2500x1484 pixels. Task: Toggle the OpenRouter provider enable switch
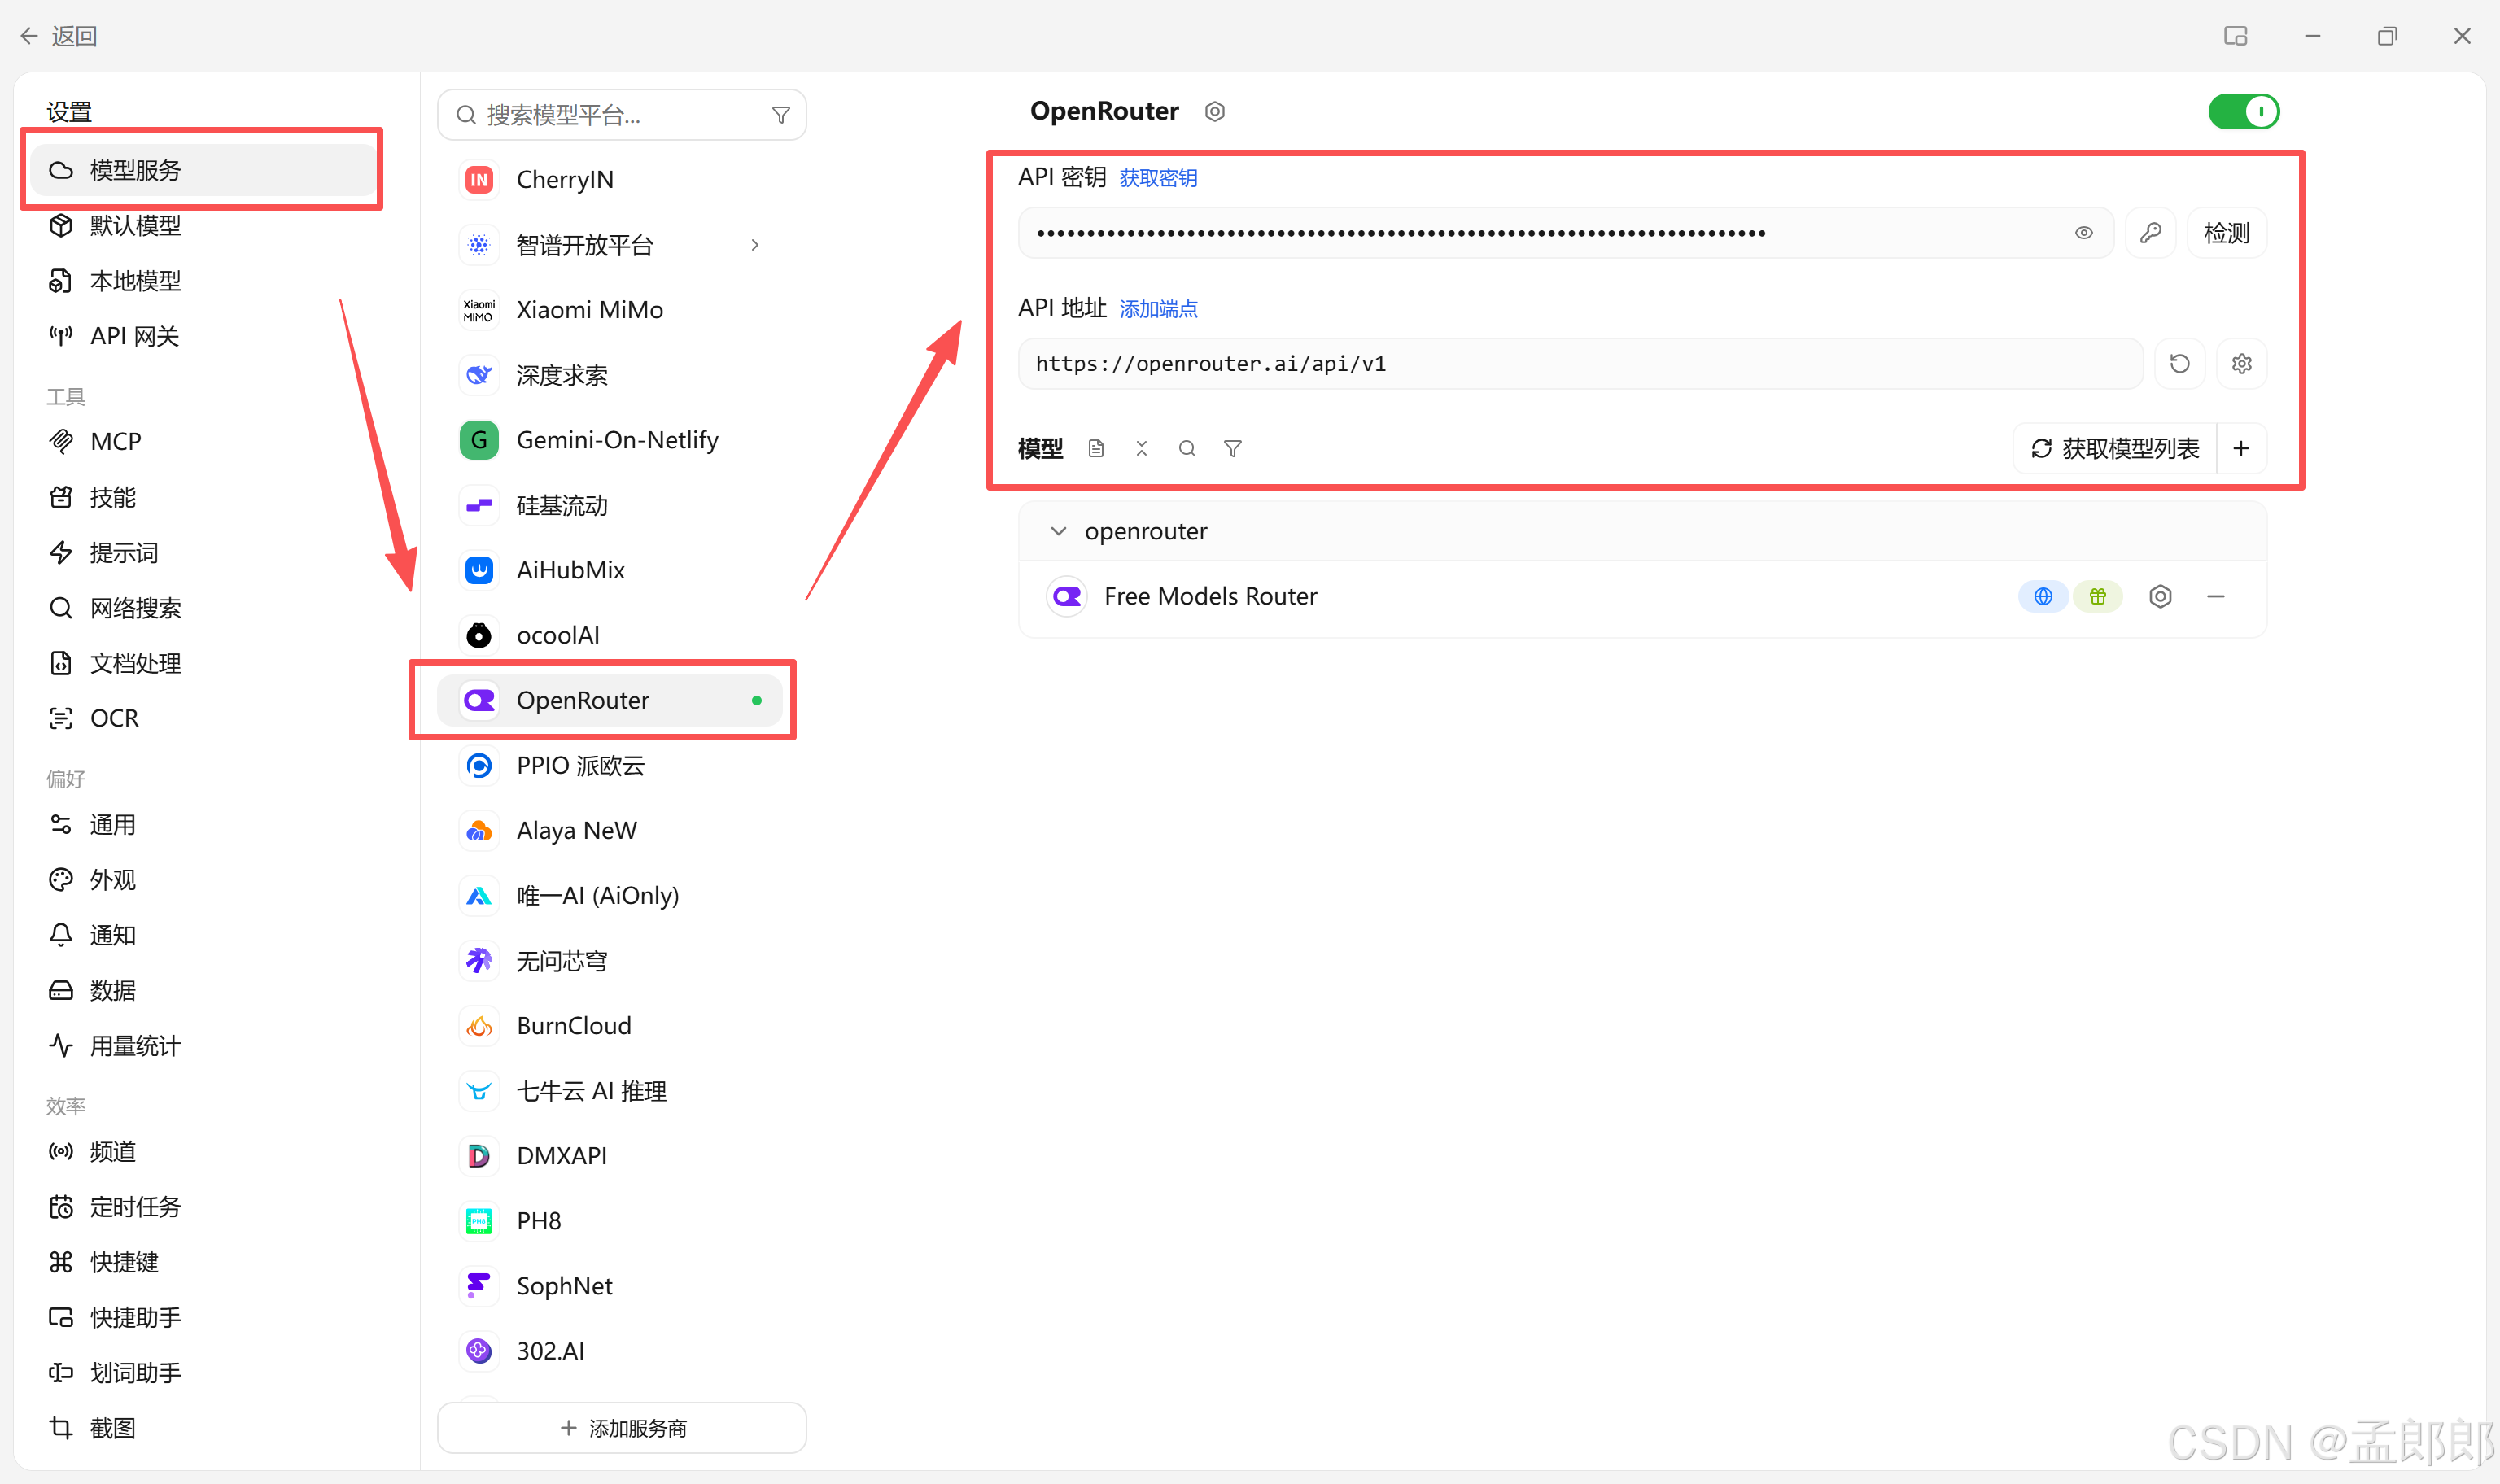pyautogui.click(x=2243, y=111)
